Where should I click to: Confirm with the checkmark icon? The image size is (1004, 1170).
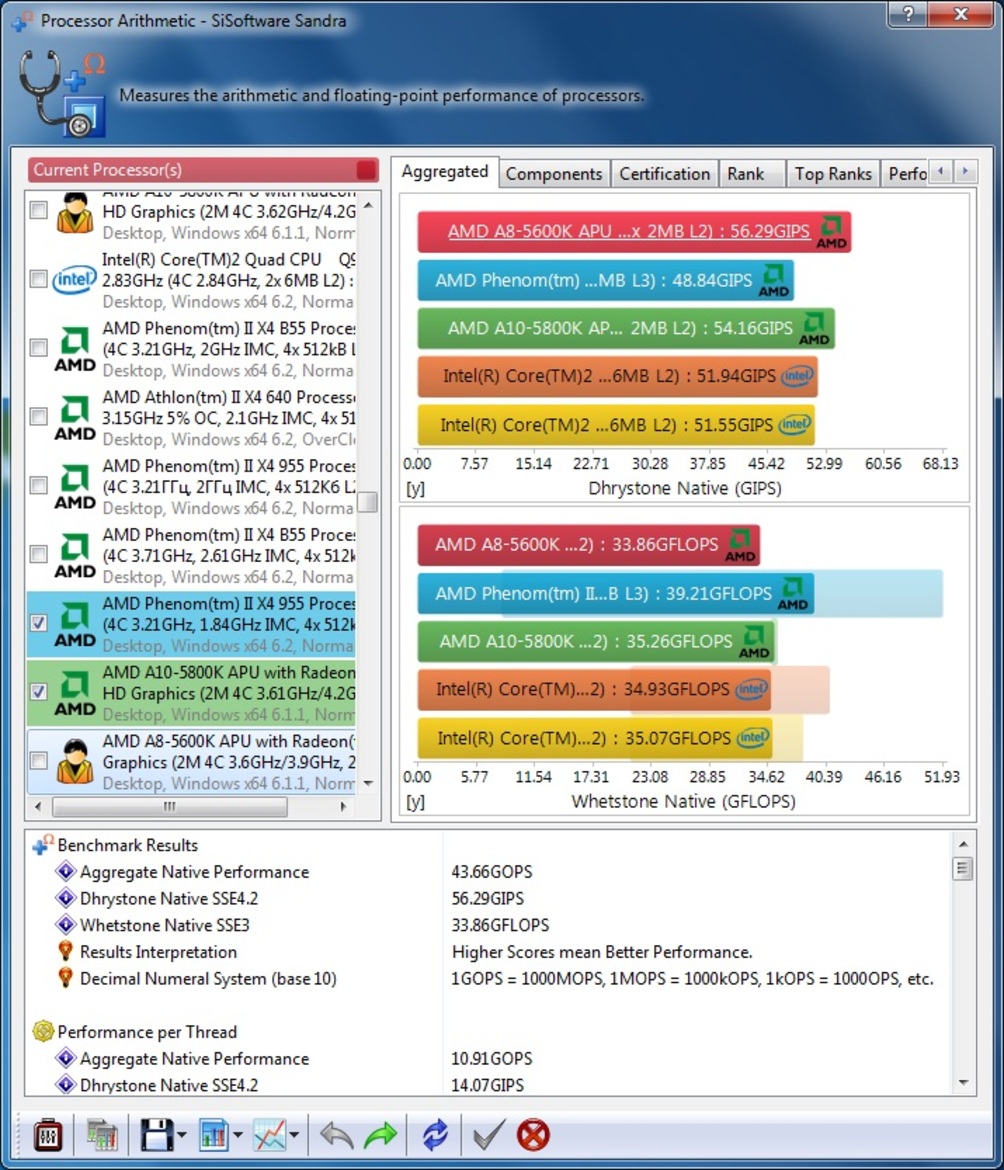(x=489, y=1136)
